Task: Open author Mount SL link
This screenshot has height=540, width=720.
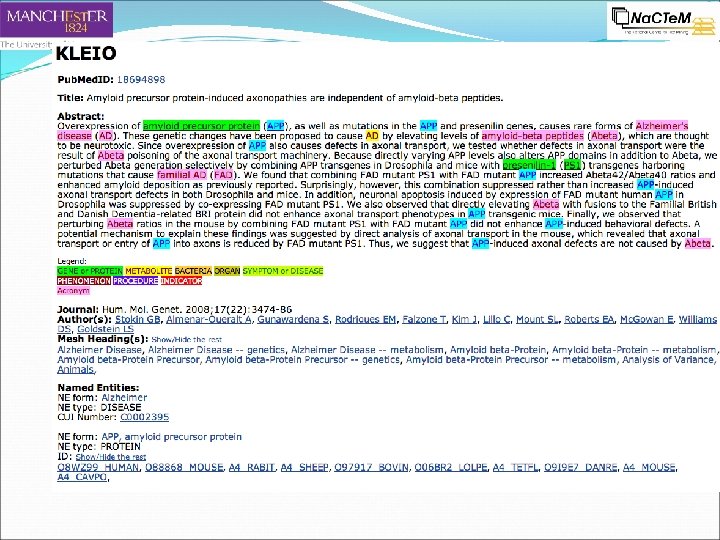Action: pyautogui.click(x=537, y=319)
